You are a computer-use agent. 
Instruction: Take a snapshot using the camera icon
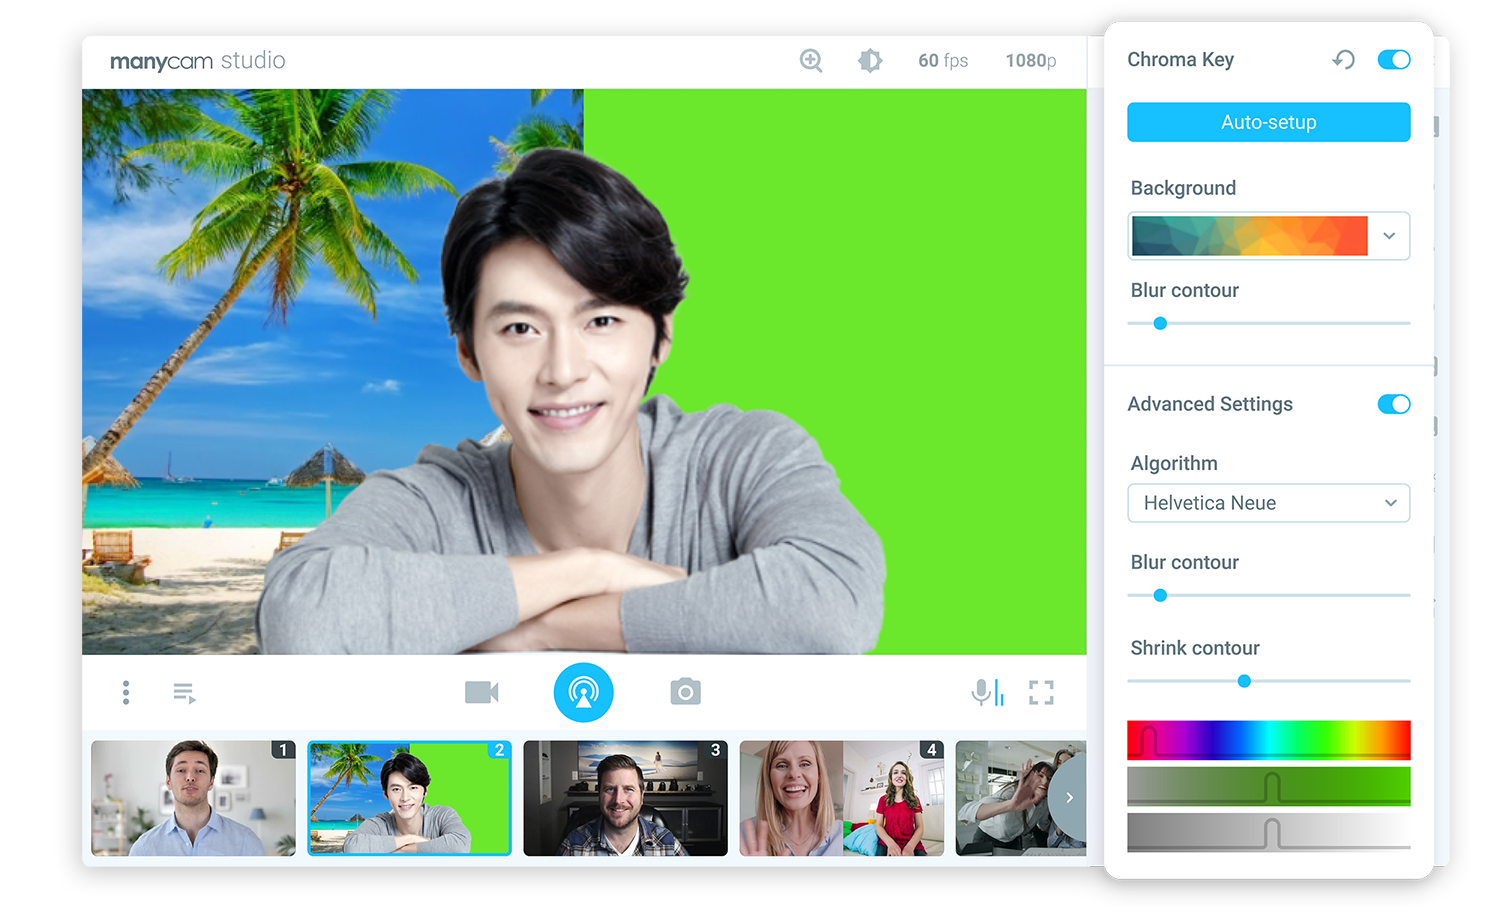[685, 691]
